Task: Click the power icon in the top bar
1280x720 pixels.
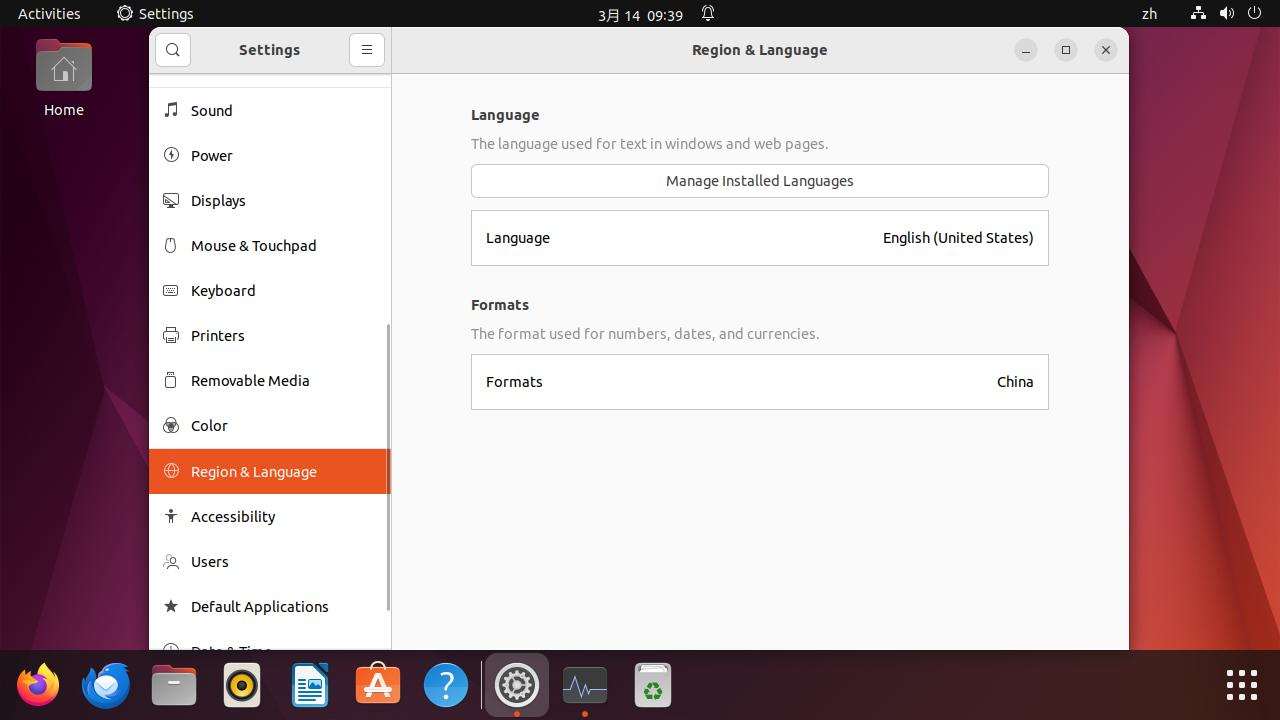Action: 1255,14
